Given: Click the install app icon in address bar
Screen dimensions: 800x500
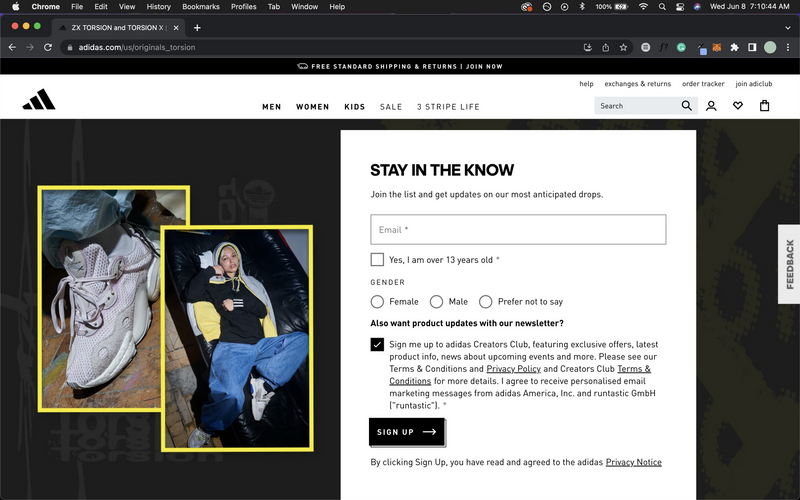Looking at the screenshot, I should pyautogui.click(x=588, y=47).
